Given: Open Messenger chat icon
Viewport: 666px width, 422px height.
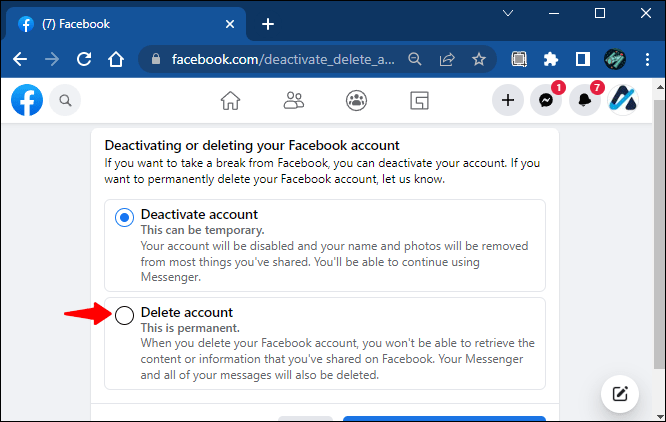Looking at the screenshot, I should pyautogui.click(x=546, y=100).
